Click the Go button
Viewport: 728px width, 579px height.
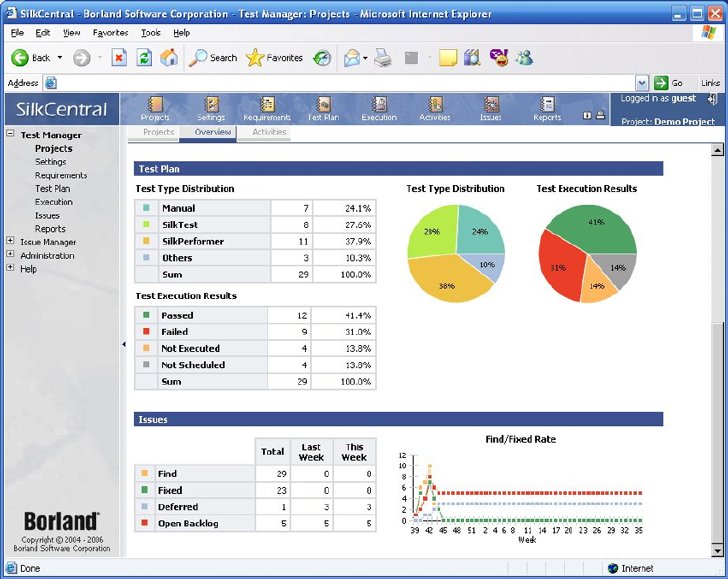668,83
